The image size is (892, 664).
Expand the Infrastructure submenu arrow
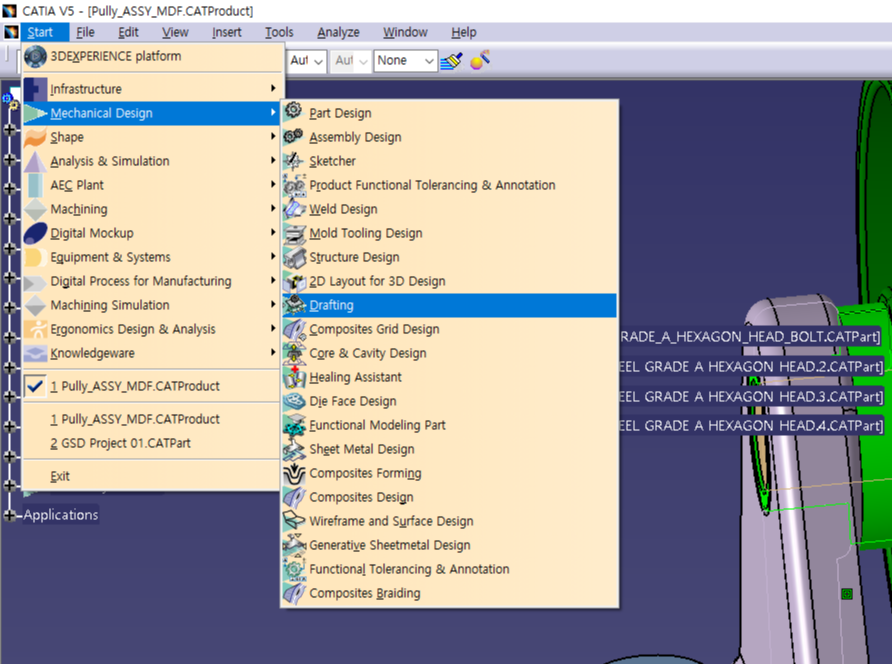273,88
